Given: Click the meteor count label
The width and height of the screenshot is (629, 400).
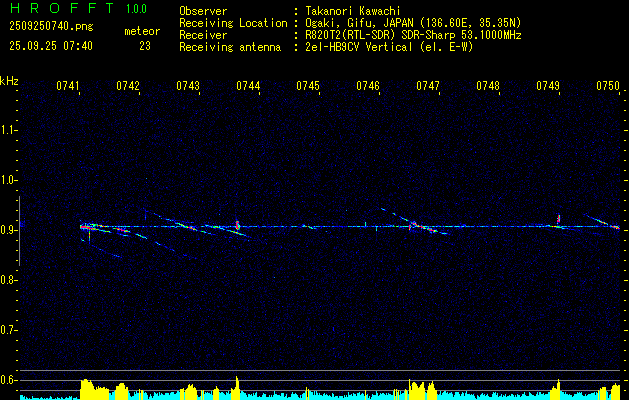Looking at the screenshot, I should pos(142,31).
